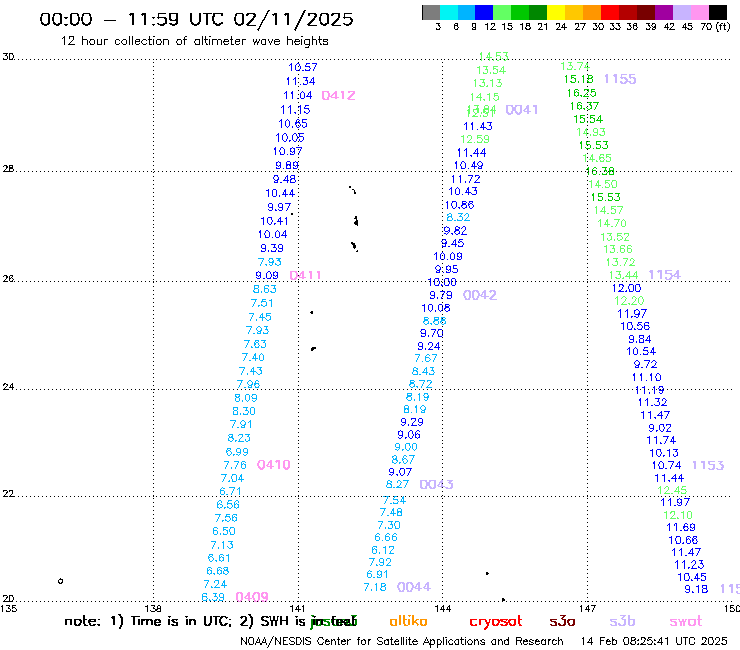Click the orange 30 ft legend swatch
This screenshot has width=740, height=650.
(592, 12)
